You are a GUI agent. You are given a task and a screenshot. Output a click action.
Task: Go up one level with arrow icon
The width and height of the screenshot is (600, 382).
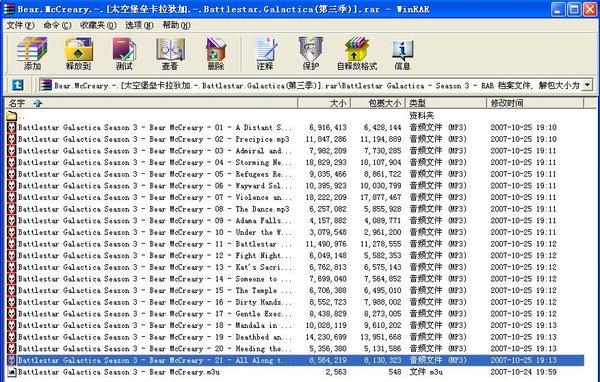18,85
